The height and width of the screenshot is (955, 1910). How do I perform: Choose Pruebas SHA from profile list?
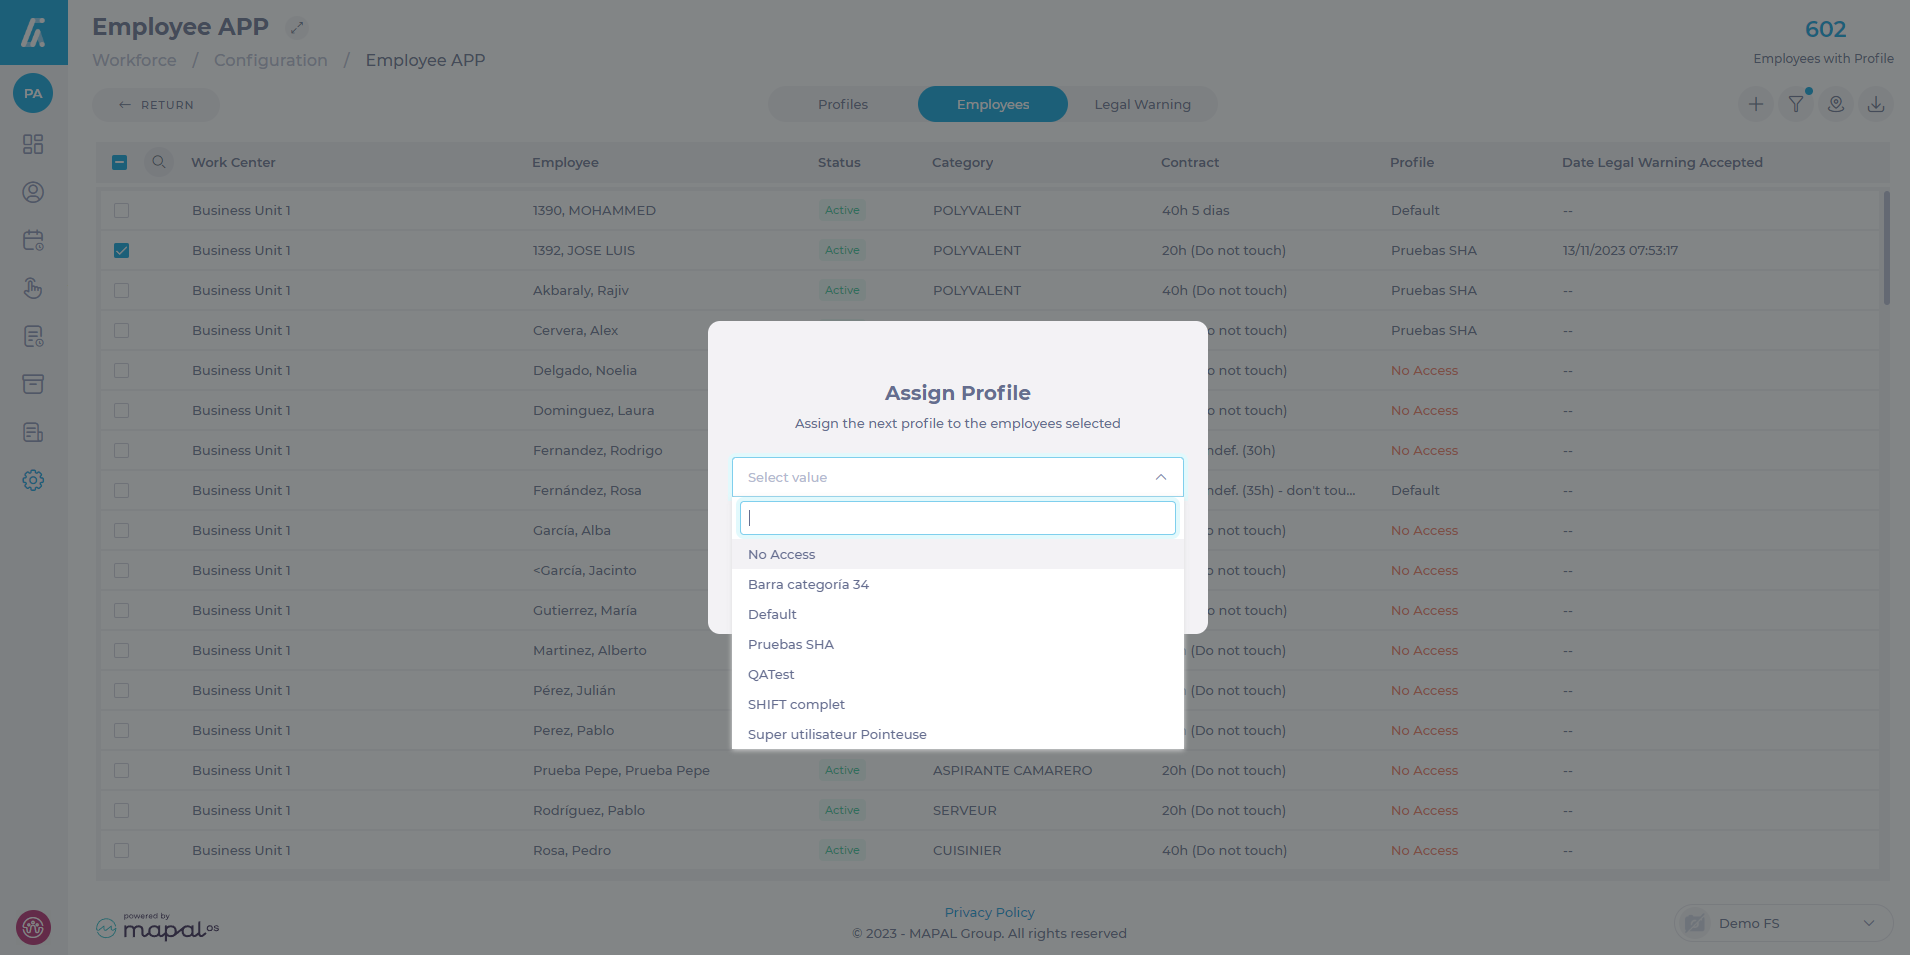click(791, 644)
